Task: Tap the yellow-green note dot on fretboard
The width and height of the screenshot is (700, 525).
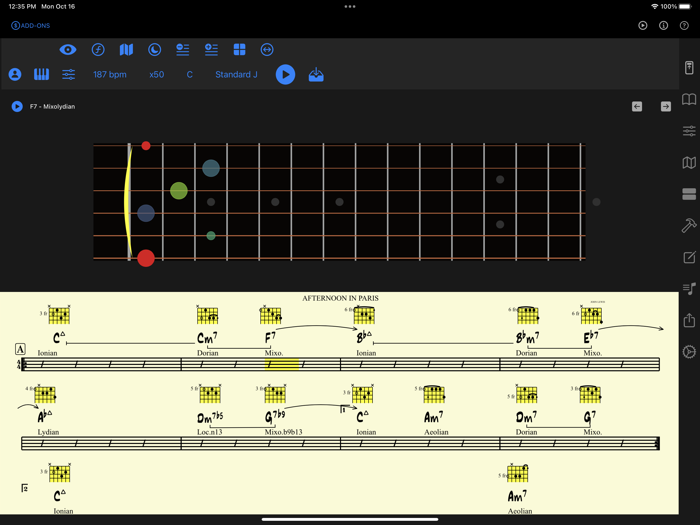Action: (179, 191)
